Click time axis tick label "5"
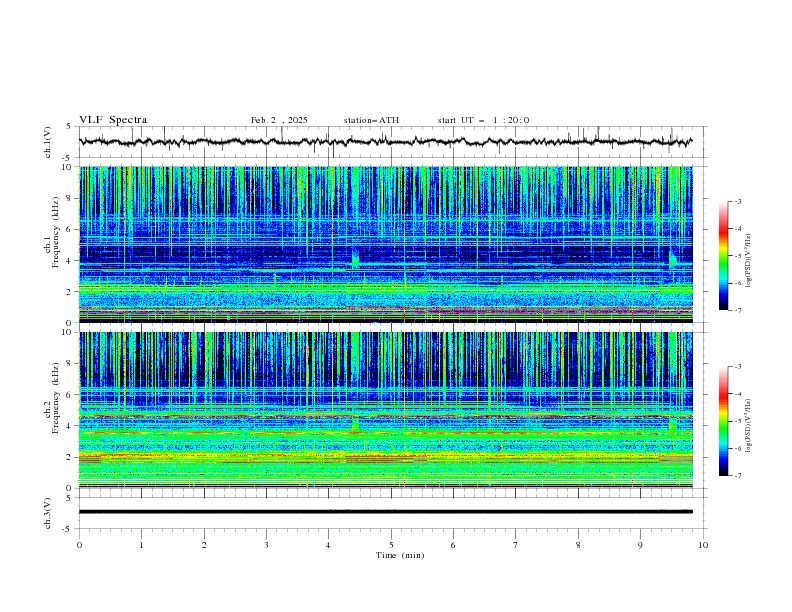Screen dimensions: 792x612 click(391, 545)
